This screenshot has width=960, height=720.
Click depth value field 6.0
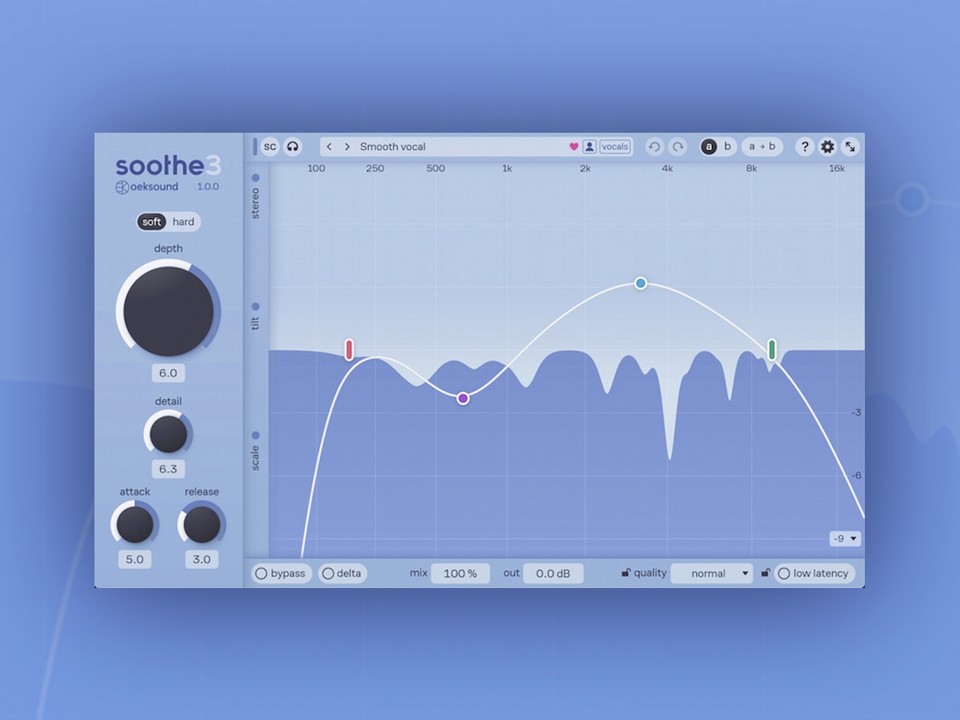point(168,373)
